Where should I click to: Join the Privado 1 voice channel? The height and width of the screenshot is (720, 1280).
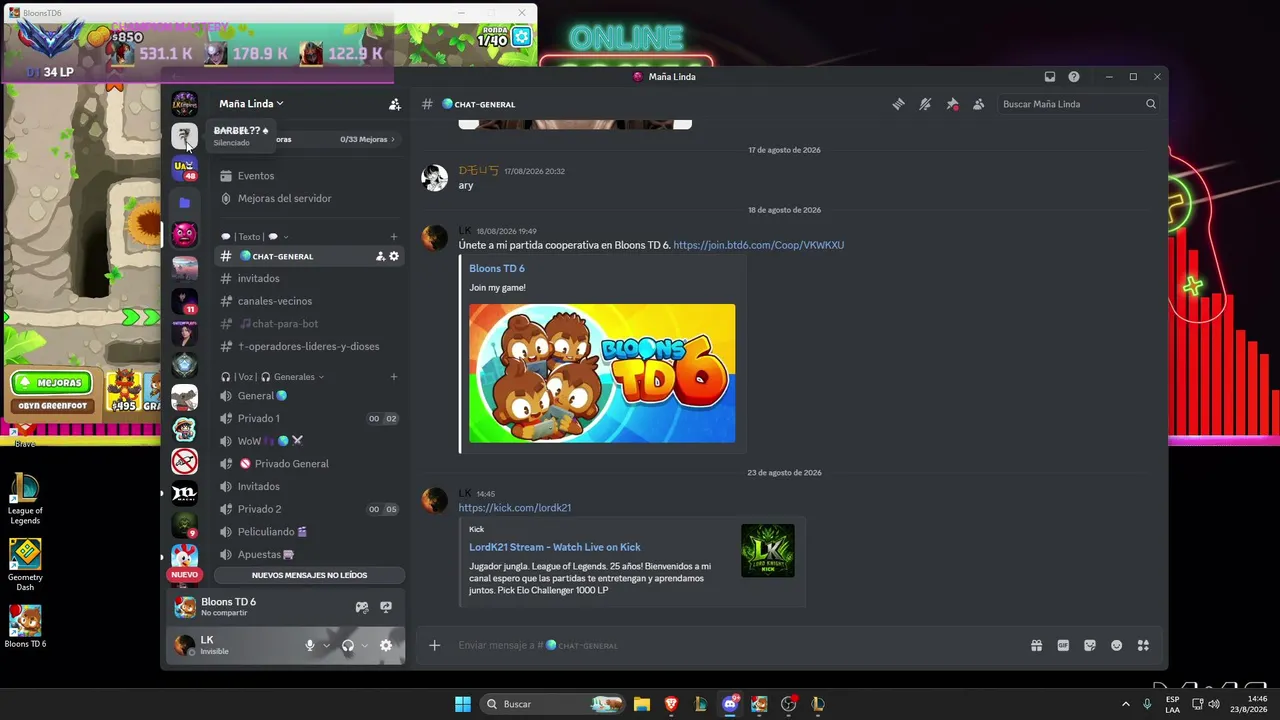[x=310, y=418]
